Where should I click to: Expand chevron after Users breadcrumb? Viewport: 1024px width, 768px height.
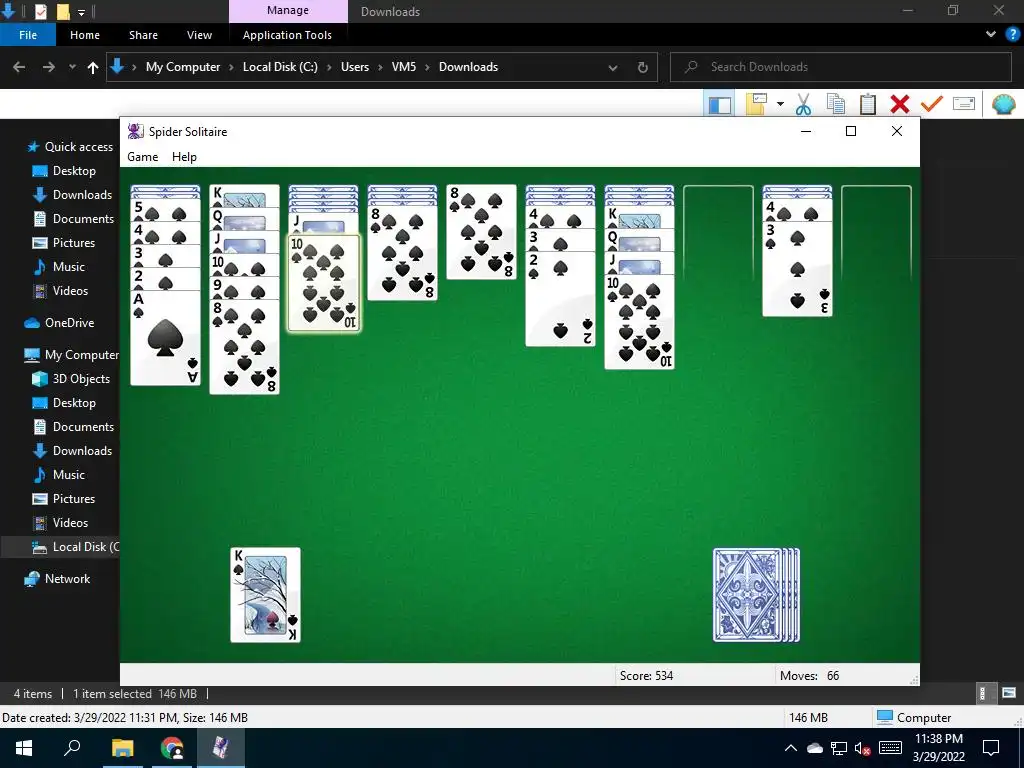pyautogui.click(x=380, y=67)
